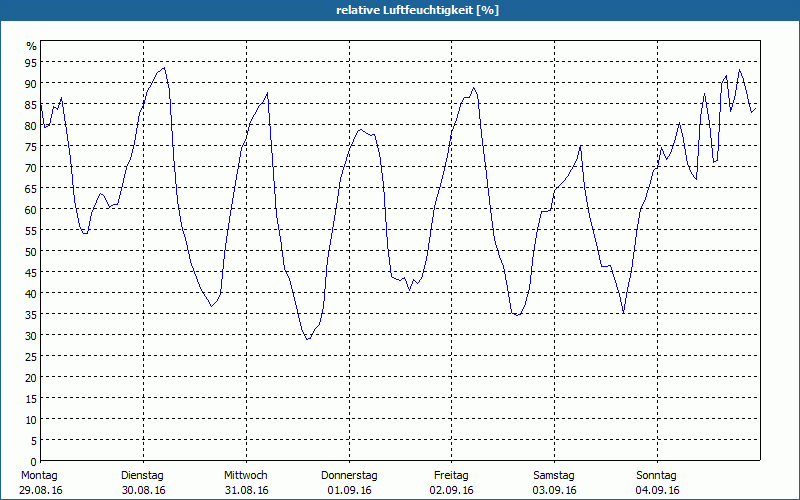This screenshot has width=800, height=500.
Task: Click the 45 y-axis value
Action: [31, 272]
